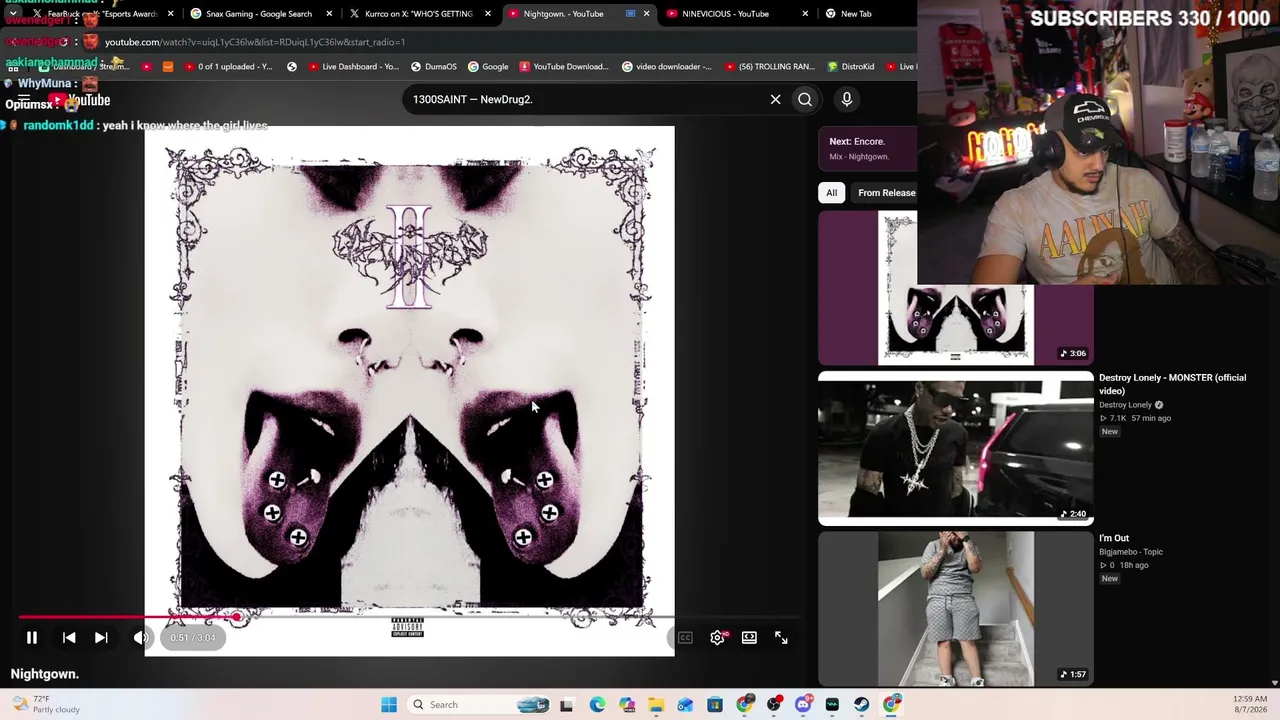Focus the YouTube search field
Image resolution: width=1280 pixels, height=720 pixels.
[585, 99]
